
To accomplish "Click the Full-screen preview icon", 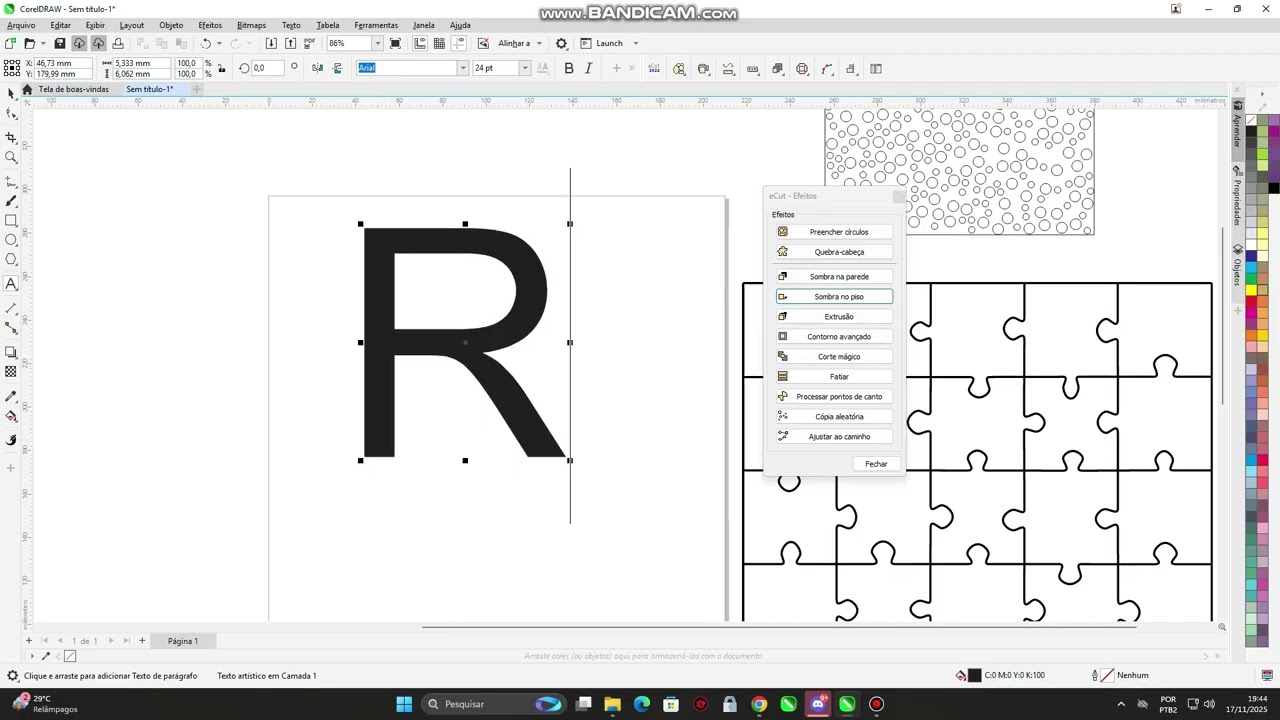I will (x=395, y=43).
